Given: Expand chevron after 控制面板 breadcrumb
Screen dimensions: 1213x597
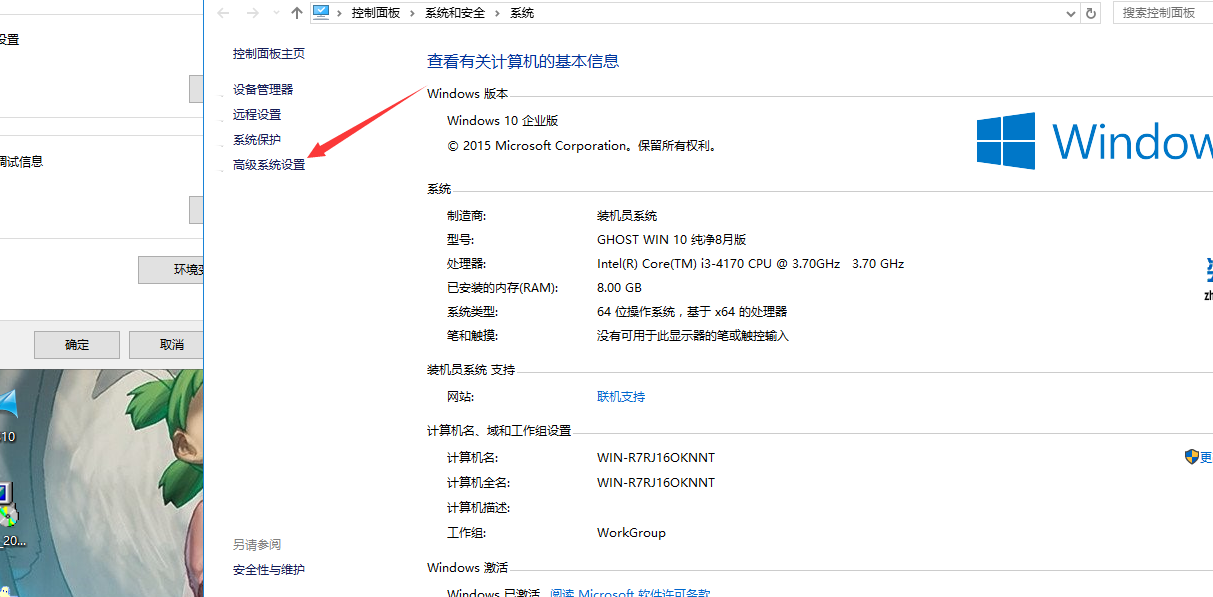Looking at the screenshot, I should [x=412, y=13].
